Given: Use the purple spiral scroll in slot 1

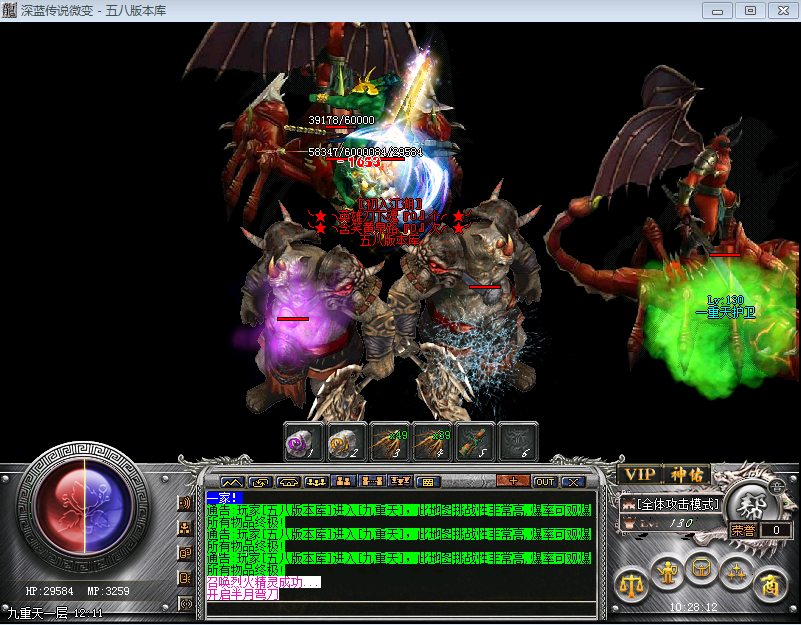Looking at the screenshot, I should [x=304, y=442].
